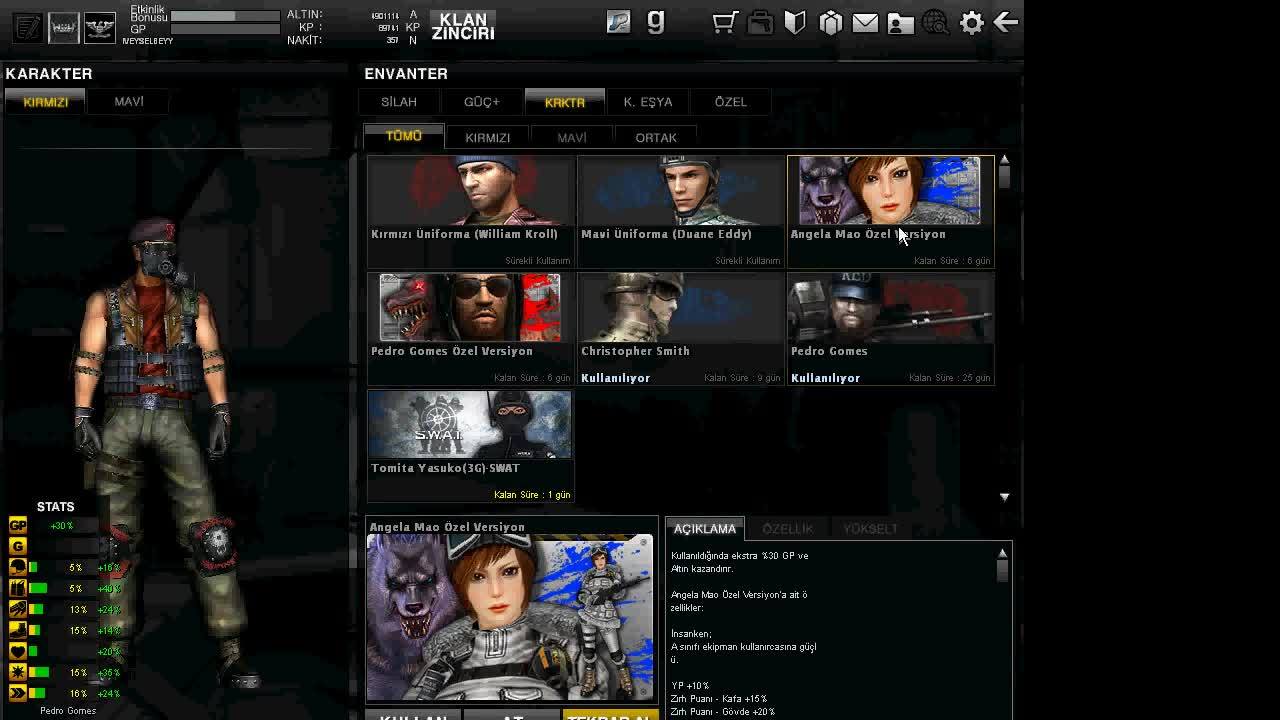1280x720 pixels.
Task: Open the notepad icon in top-left bar
Action: click(x=28, y=27)
